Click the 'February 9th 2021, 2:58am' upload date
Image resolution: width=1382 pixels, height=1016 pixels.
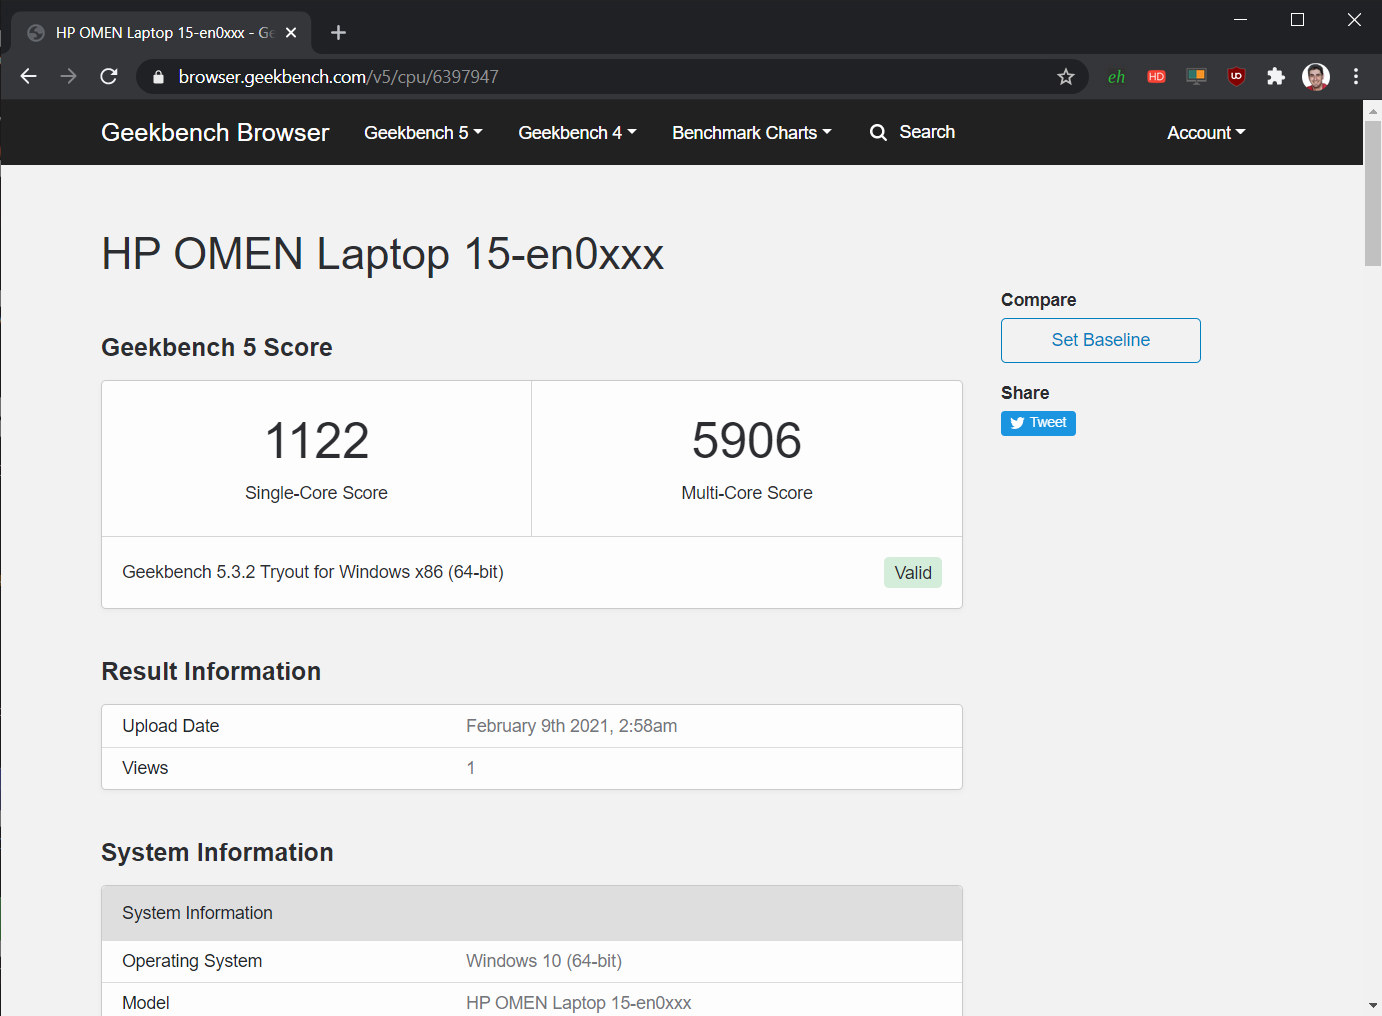(572, 726)
